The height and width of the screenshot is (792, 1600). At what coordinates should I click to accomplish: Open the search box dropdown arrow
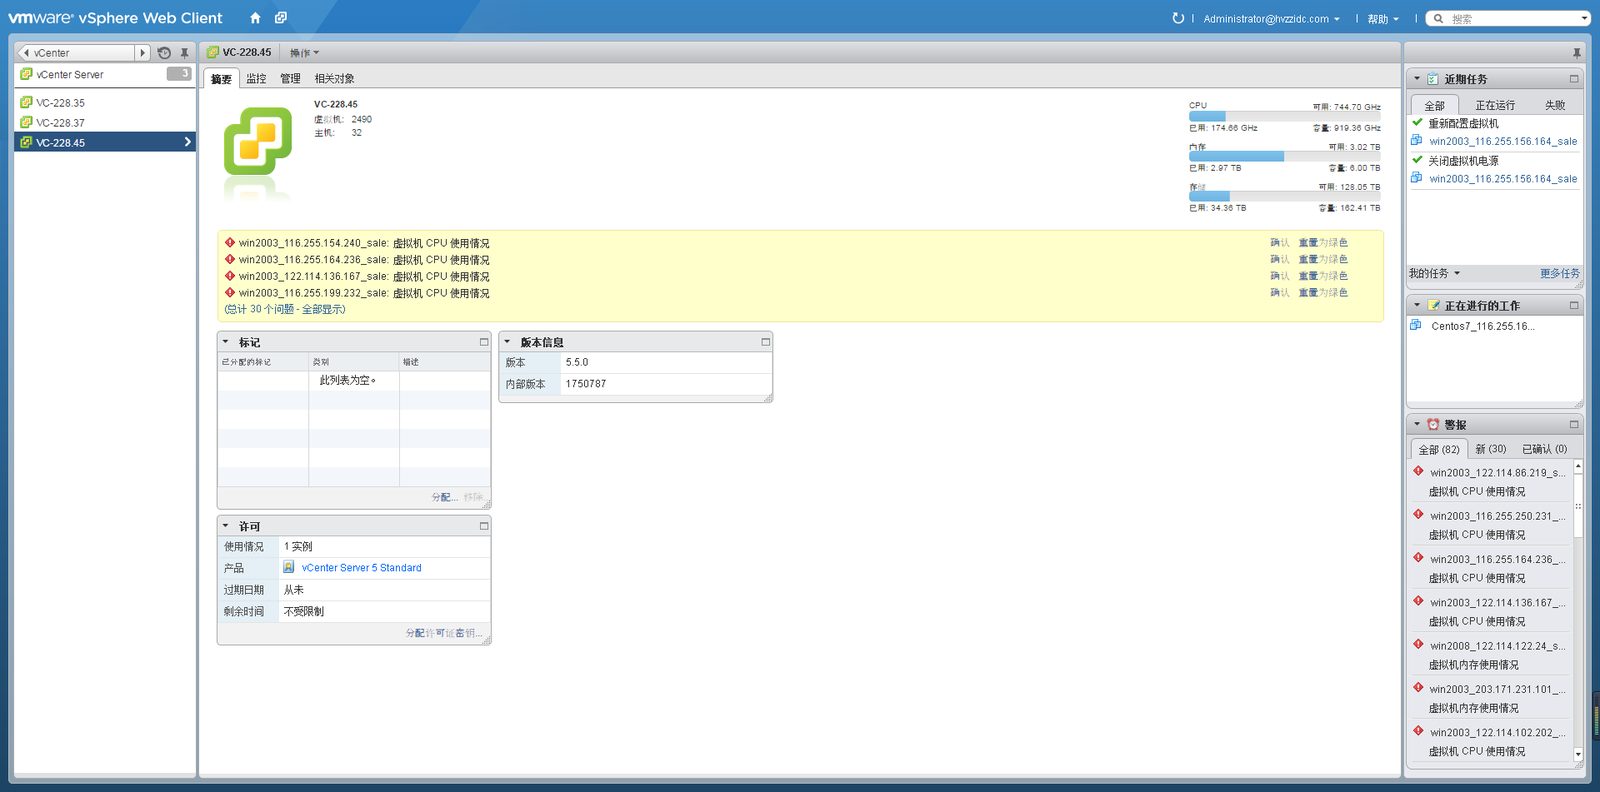coord(1584,18)
